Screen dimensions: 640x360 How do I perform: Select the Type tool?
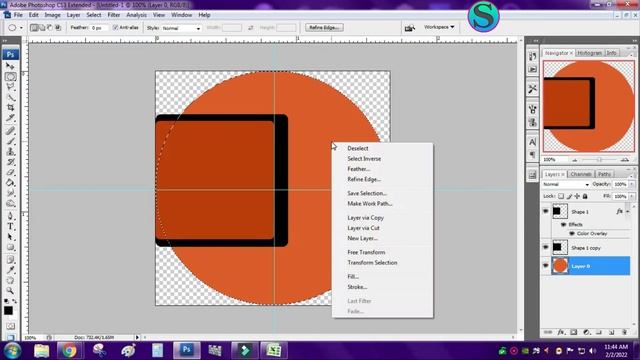pyautogui.click(x=10, y=227)
